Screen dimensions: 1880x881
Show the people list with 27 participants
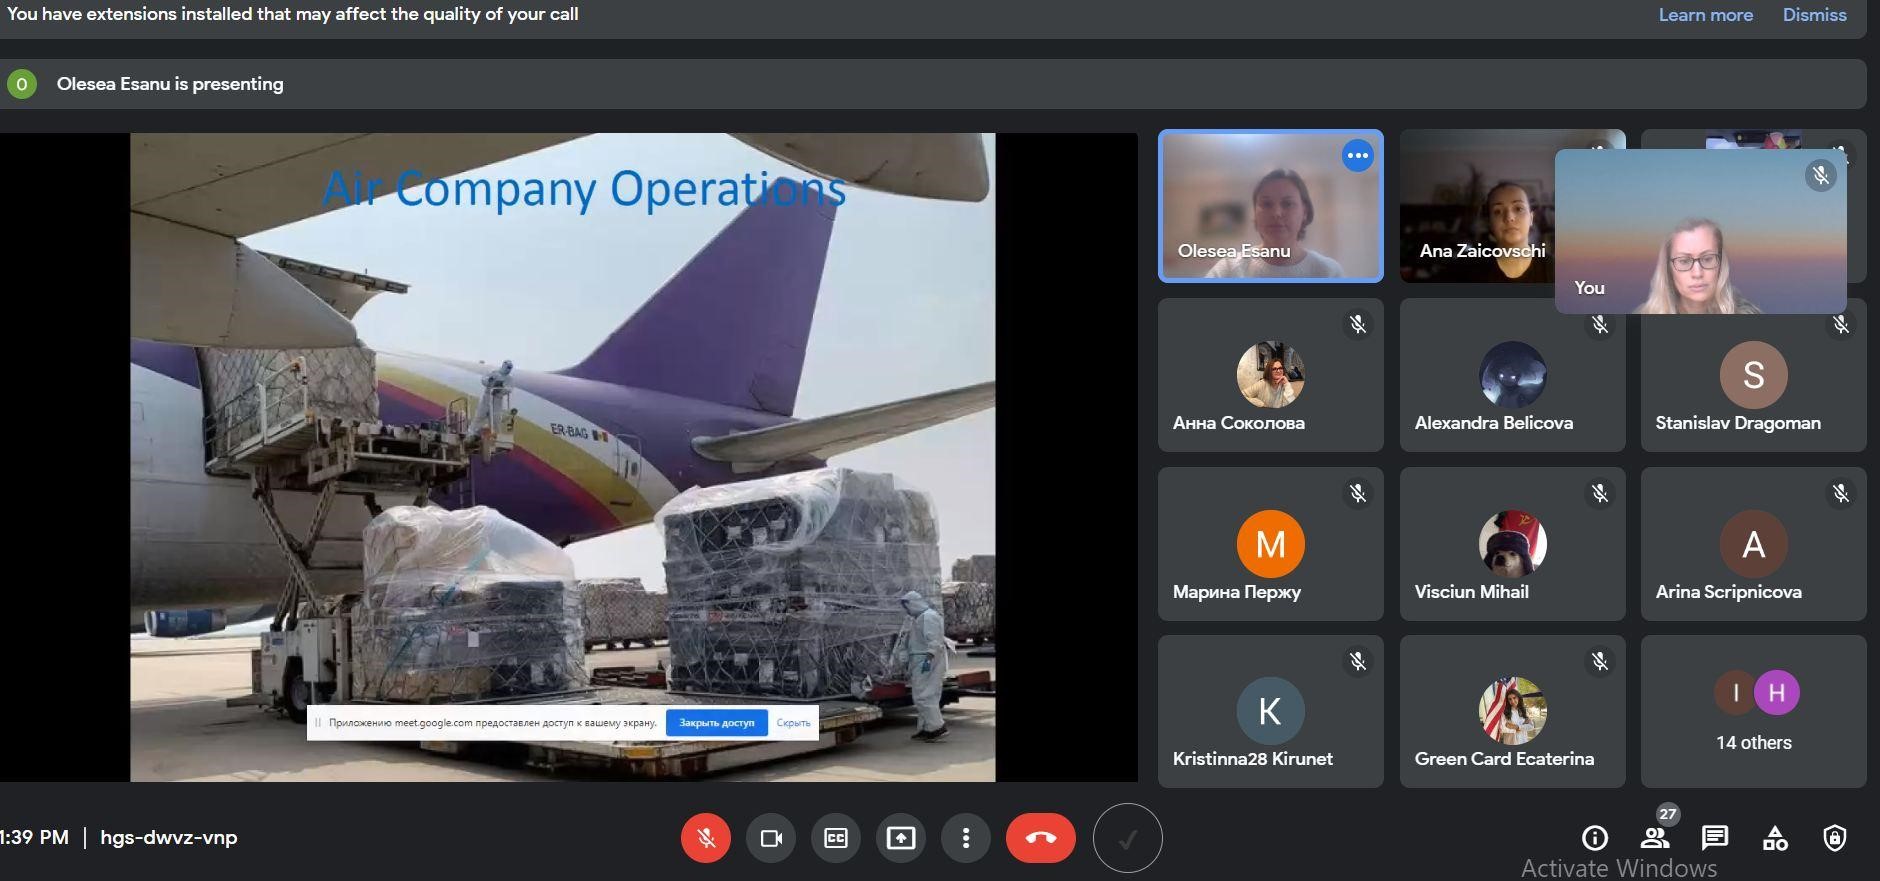point(1654,838)
